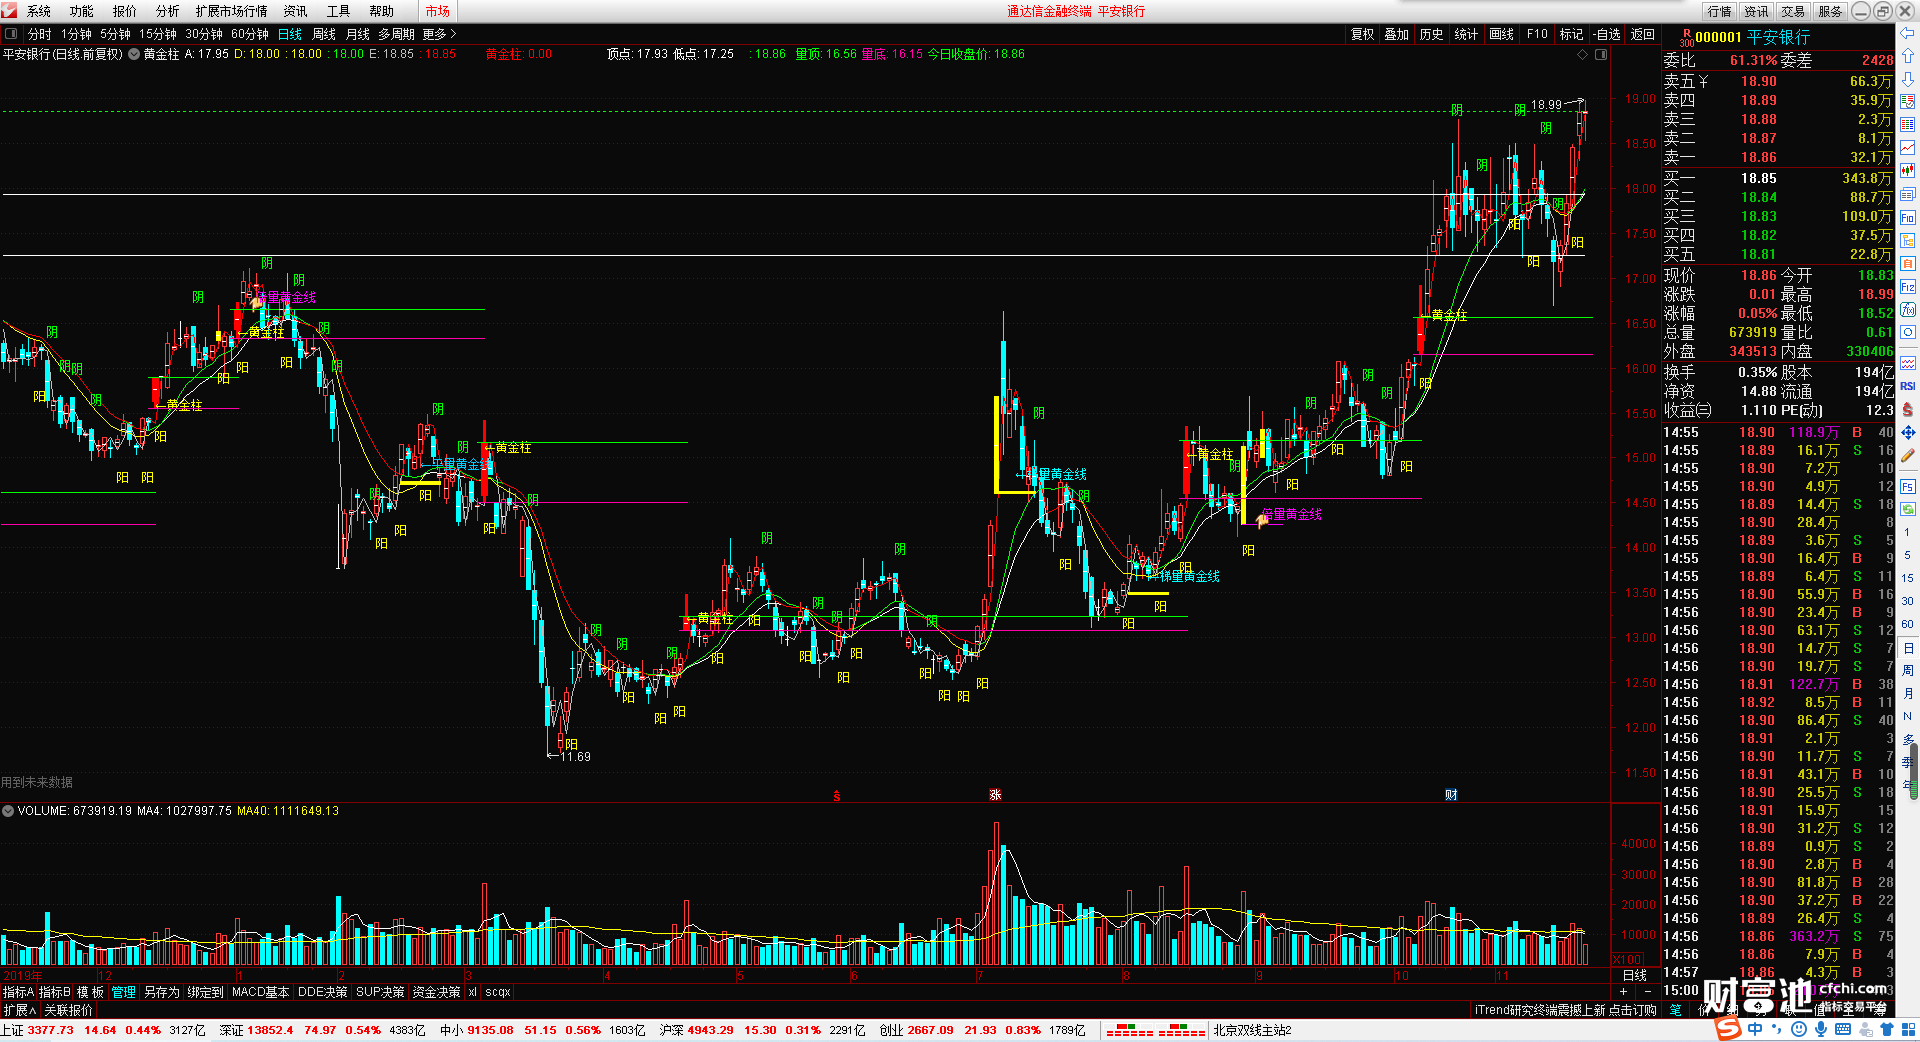Expand the 扩展∧ panel at bottom-left
1920x1042 pixels.
point(19,1010)
